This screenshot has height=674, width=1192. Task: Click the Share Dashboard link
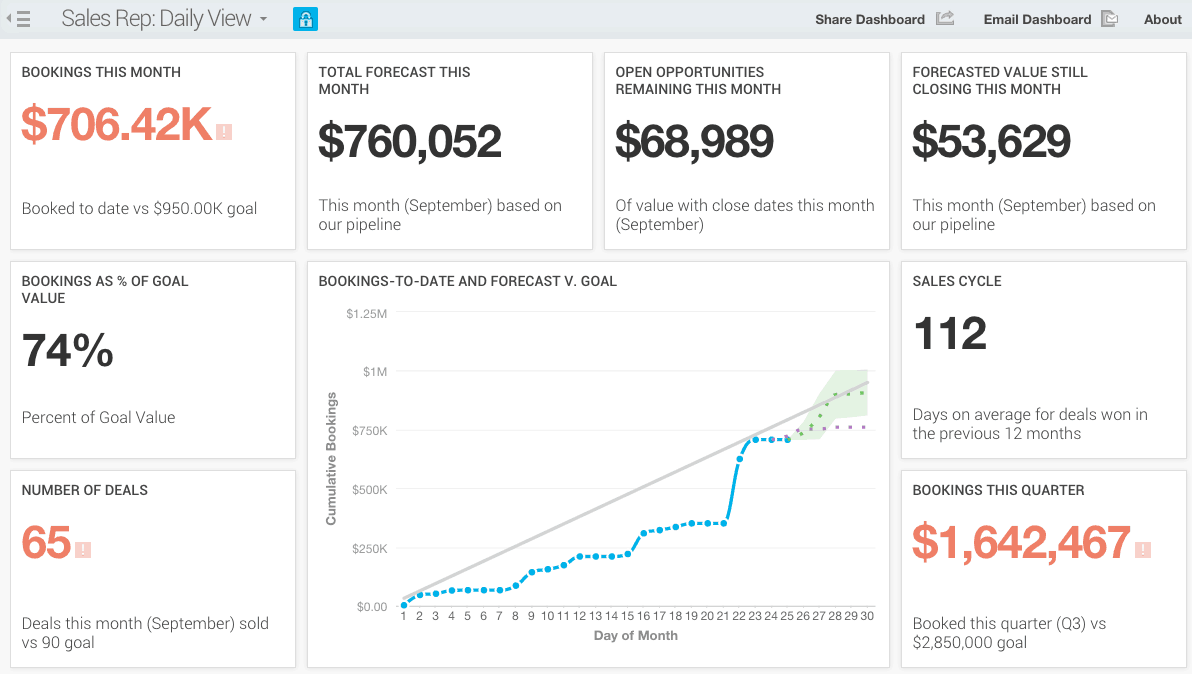(x=869, y=19)
